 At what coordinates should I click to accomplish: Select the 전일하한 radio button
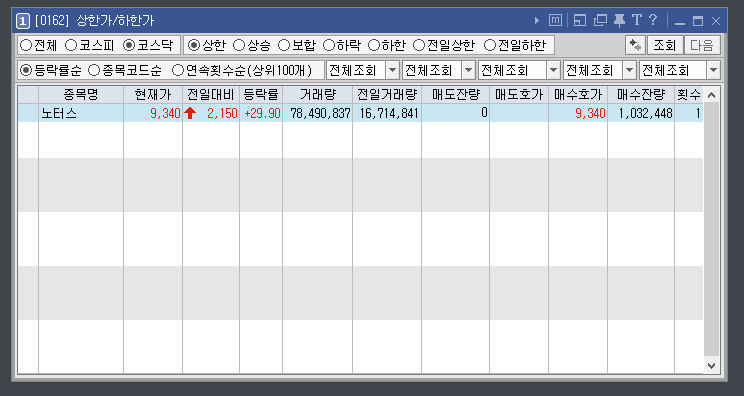pyautogui.click(x=490, y=46)
